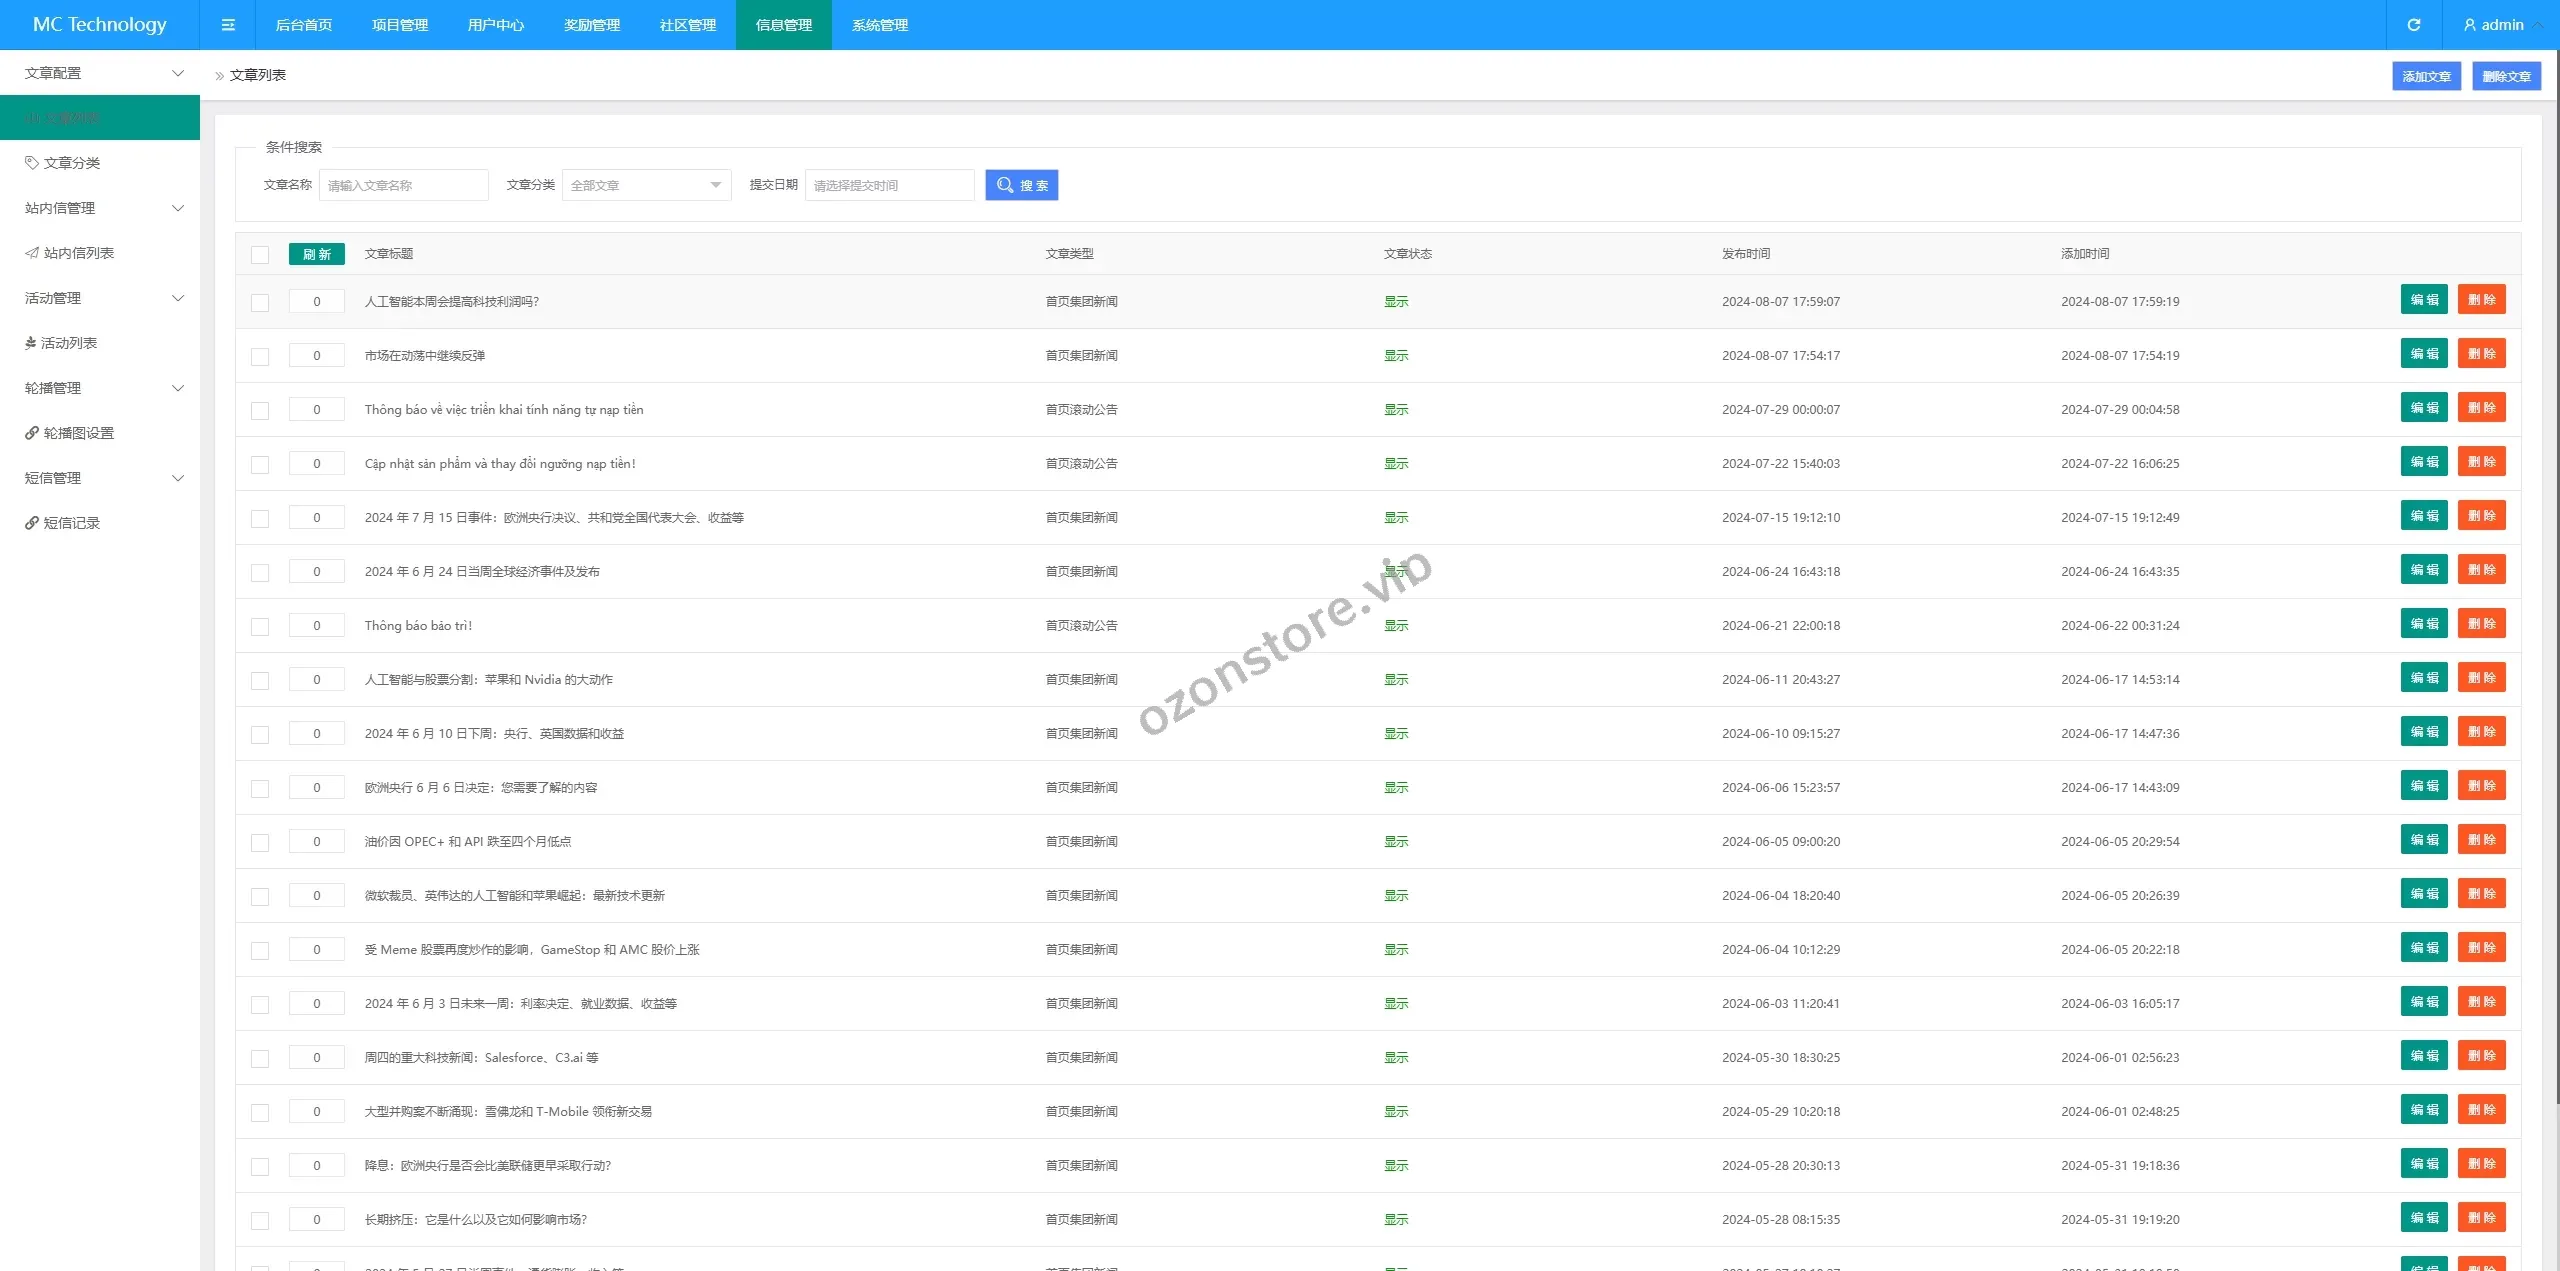2560x1271 pixels.
Task: Open 轮播图设置 via its link icon
Action: point(32,433)
